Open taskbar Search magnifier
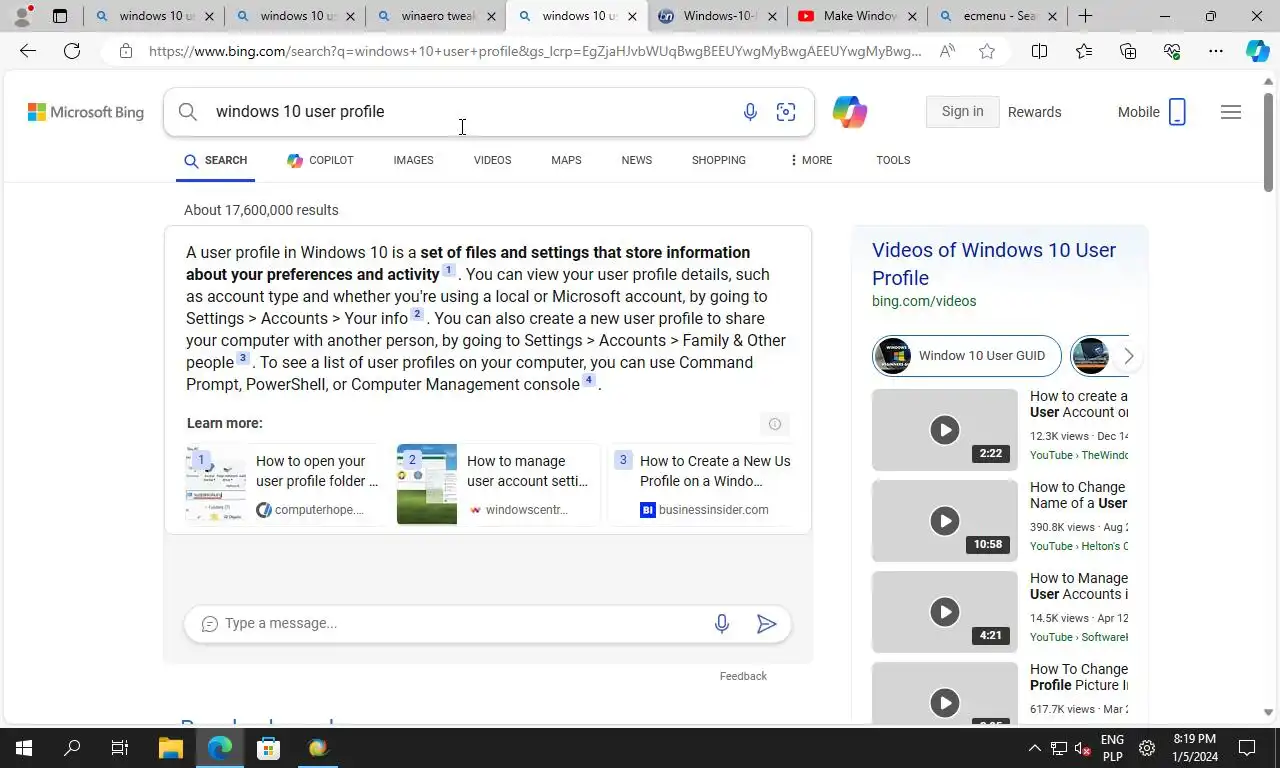 click(x=72, y=748)
